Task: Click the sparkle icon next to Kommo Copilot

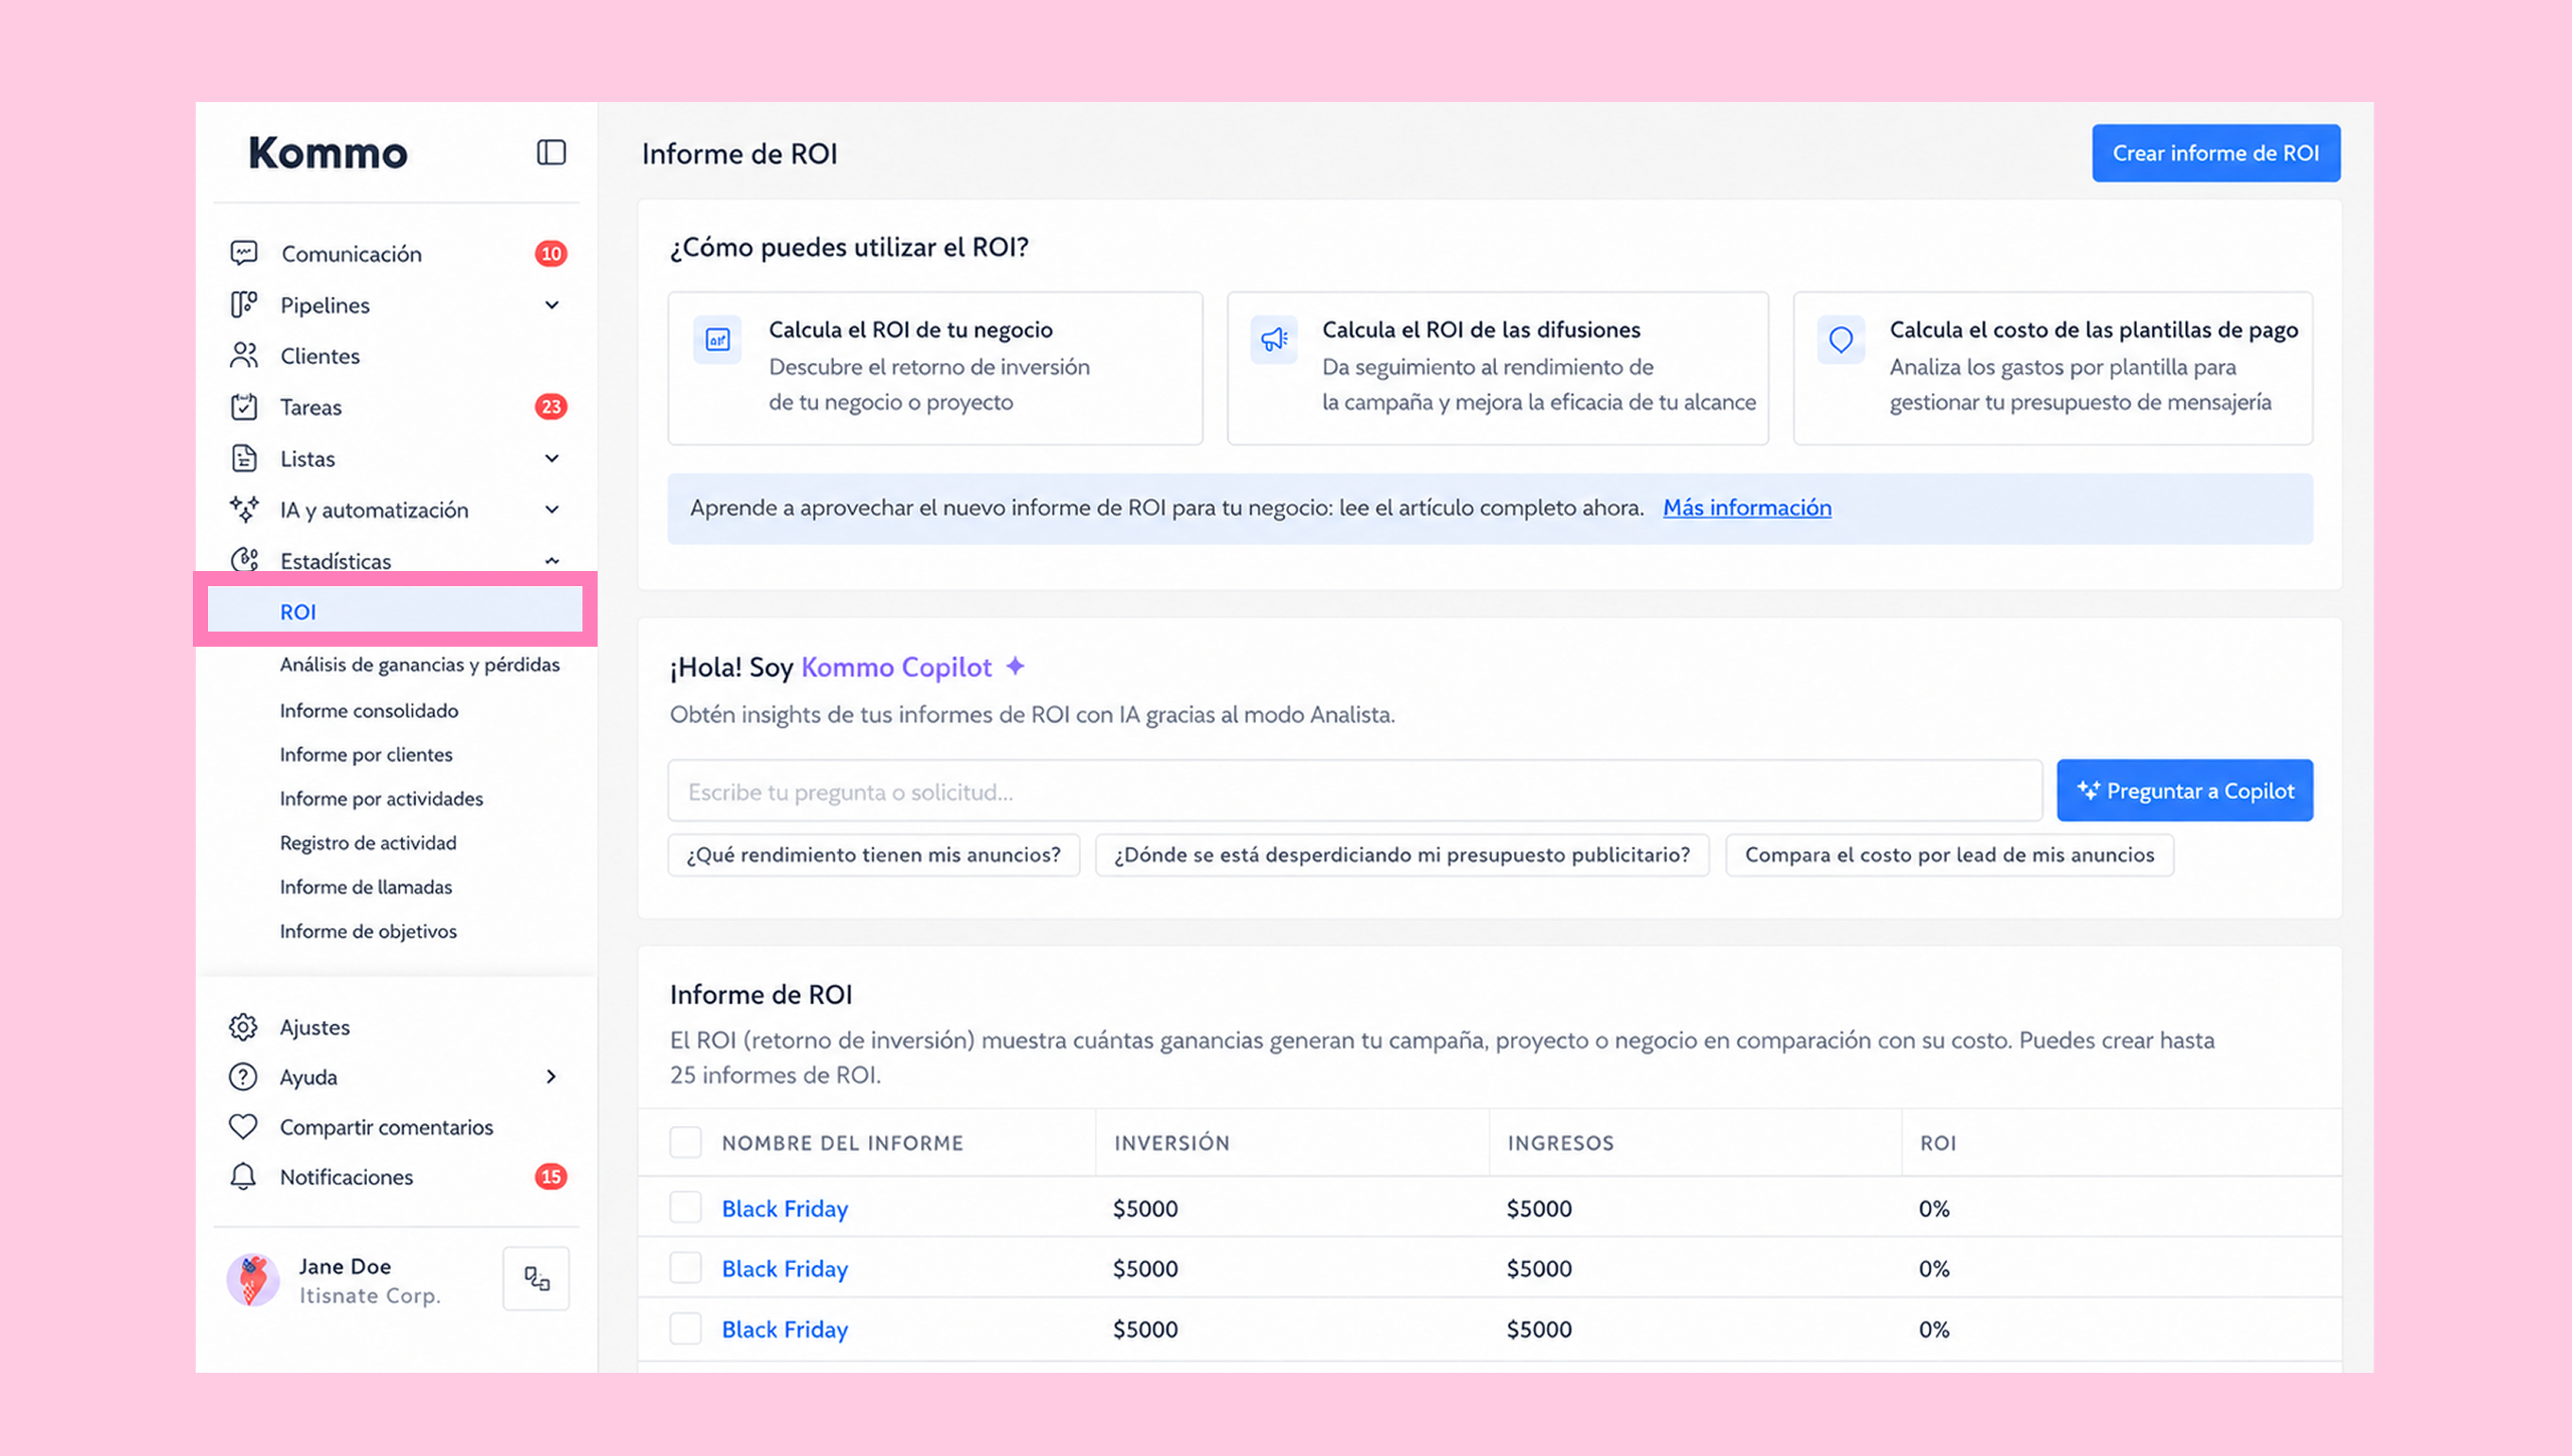Action: [x=1015, y=666]
